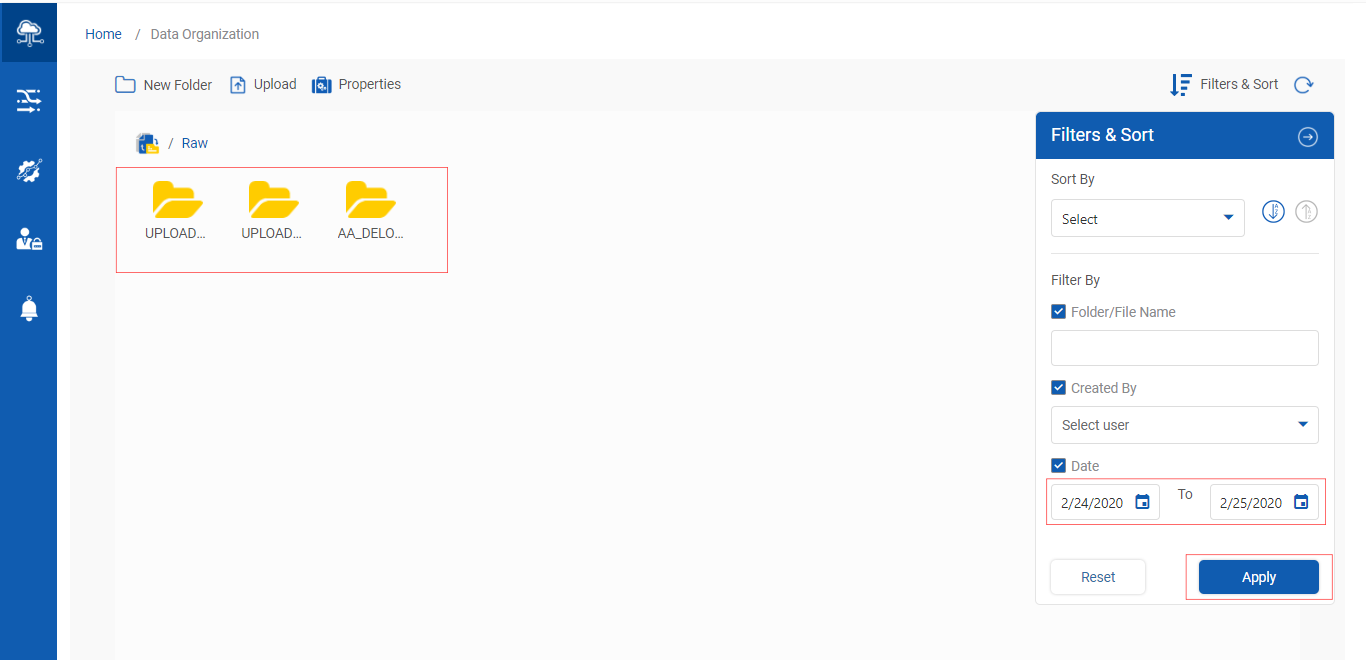The width and height of the screenshot is (1366, 660).
Task: Select the second UPLOAD... folder
Action: click(x=273, y=211)
